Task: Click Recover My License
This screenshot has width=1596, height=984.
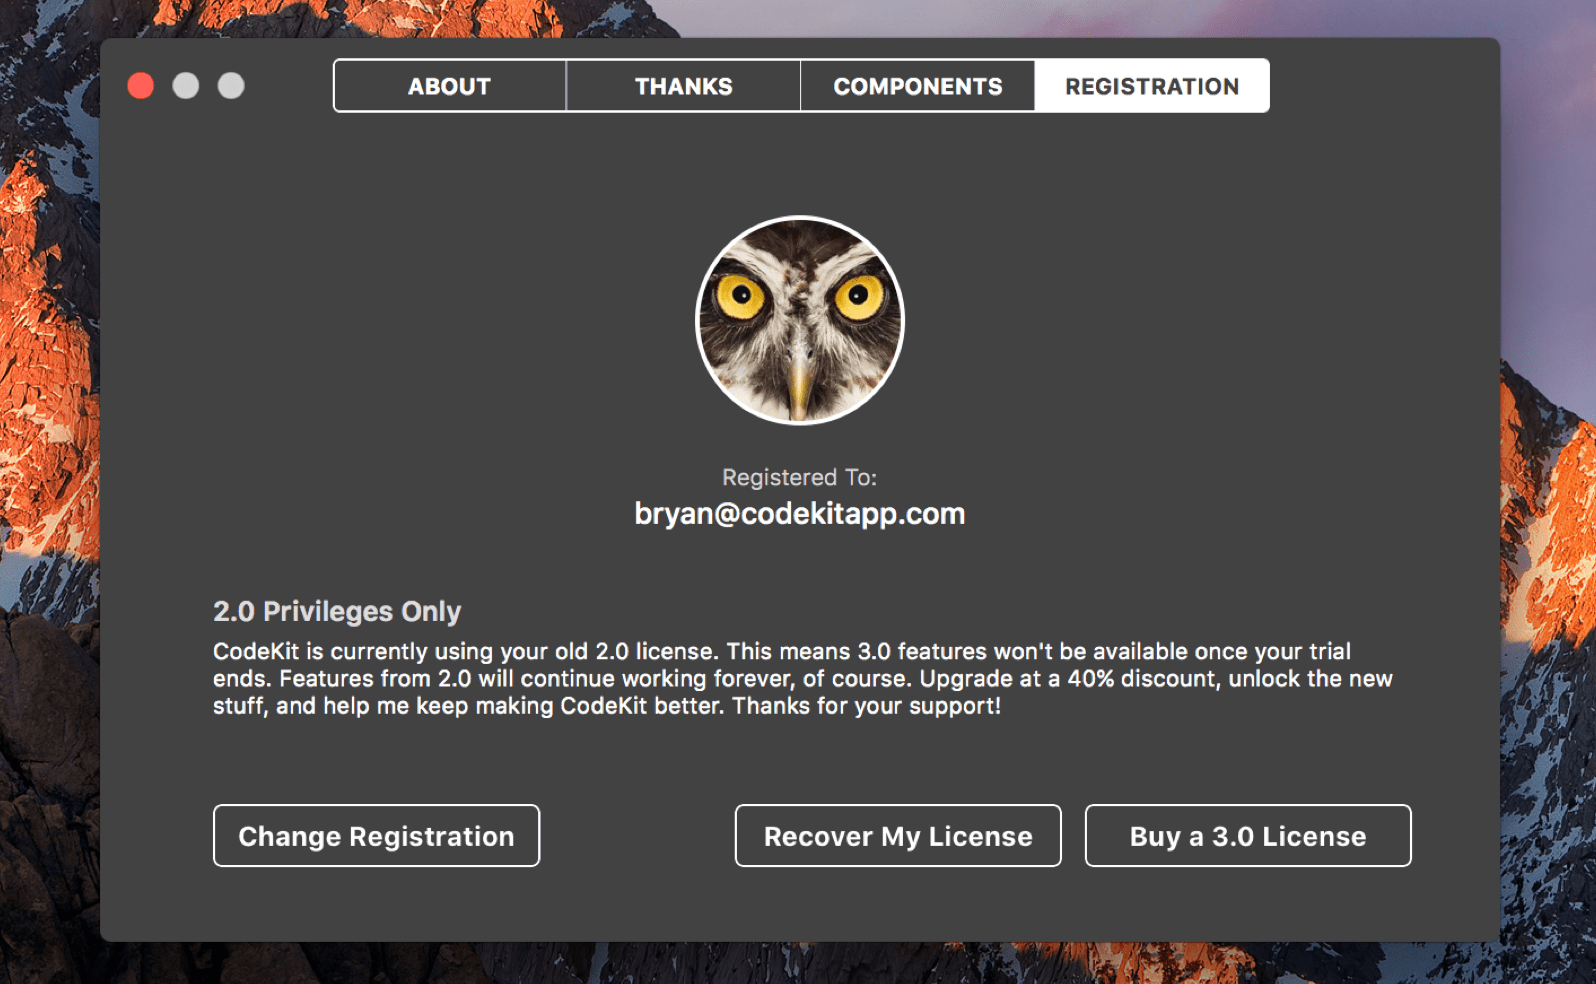Action: [898, 836]
